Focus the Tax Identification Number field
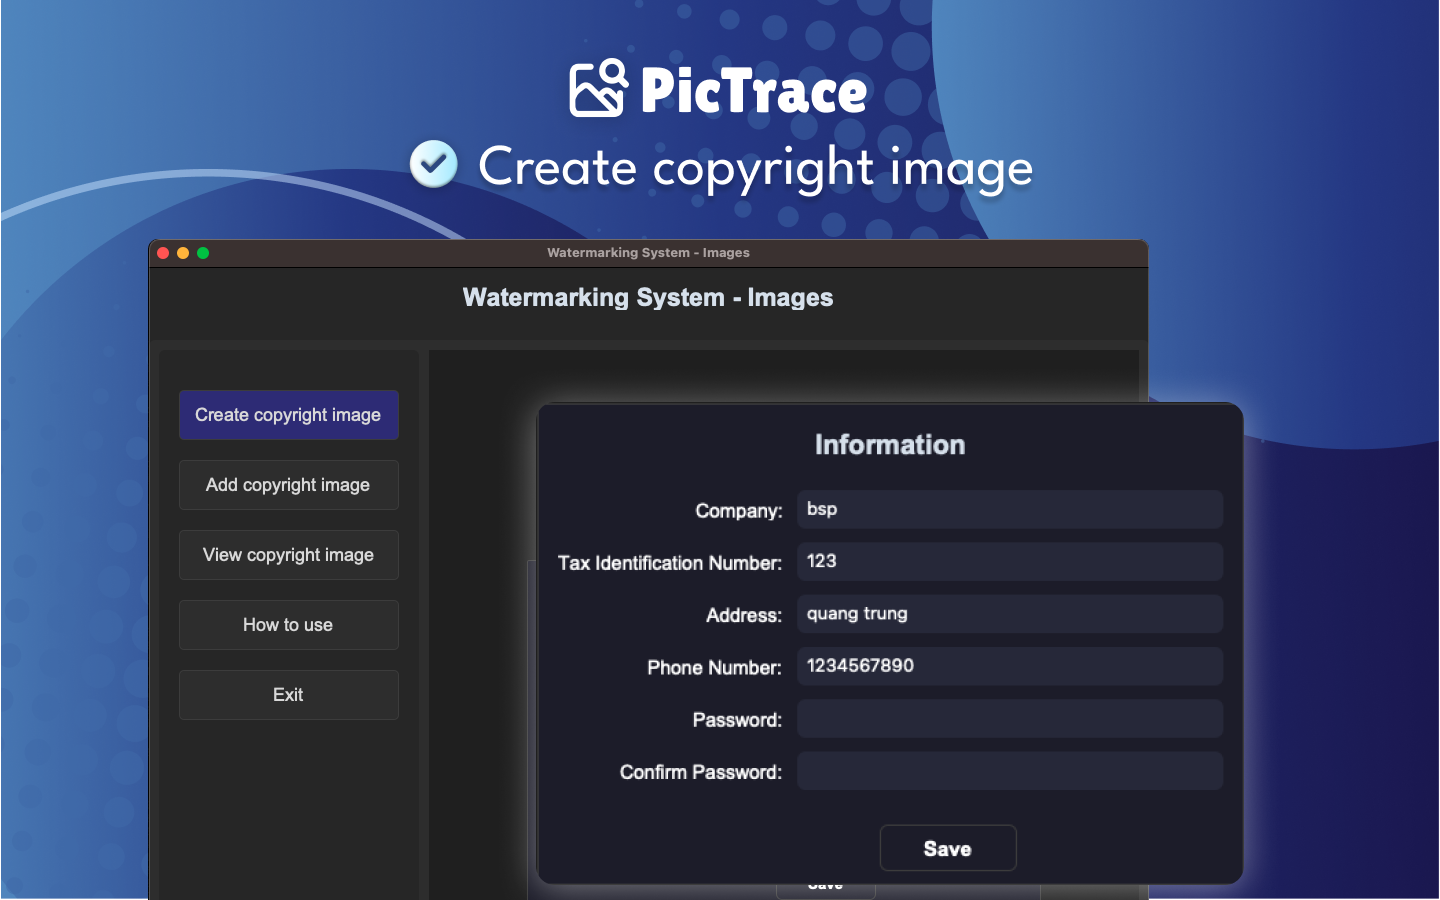The height and width of the screenshot is (900, 1440). point(1009,561)
